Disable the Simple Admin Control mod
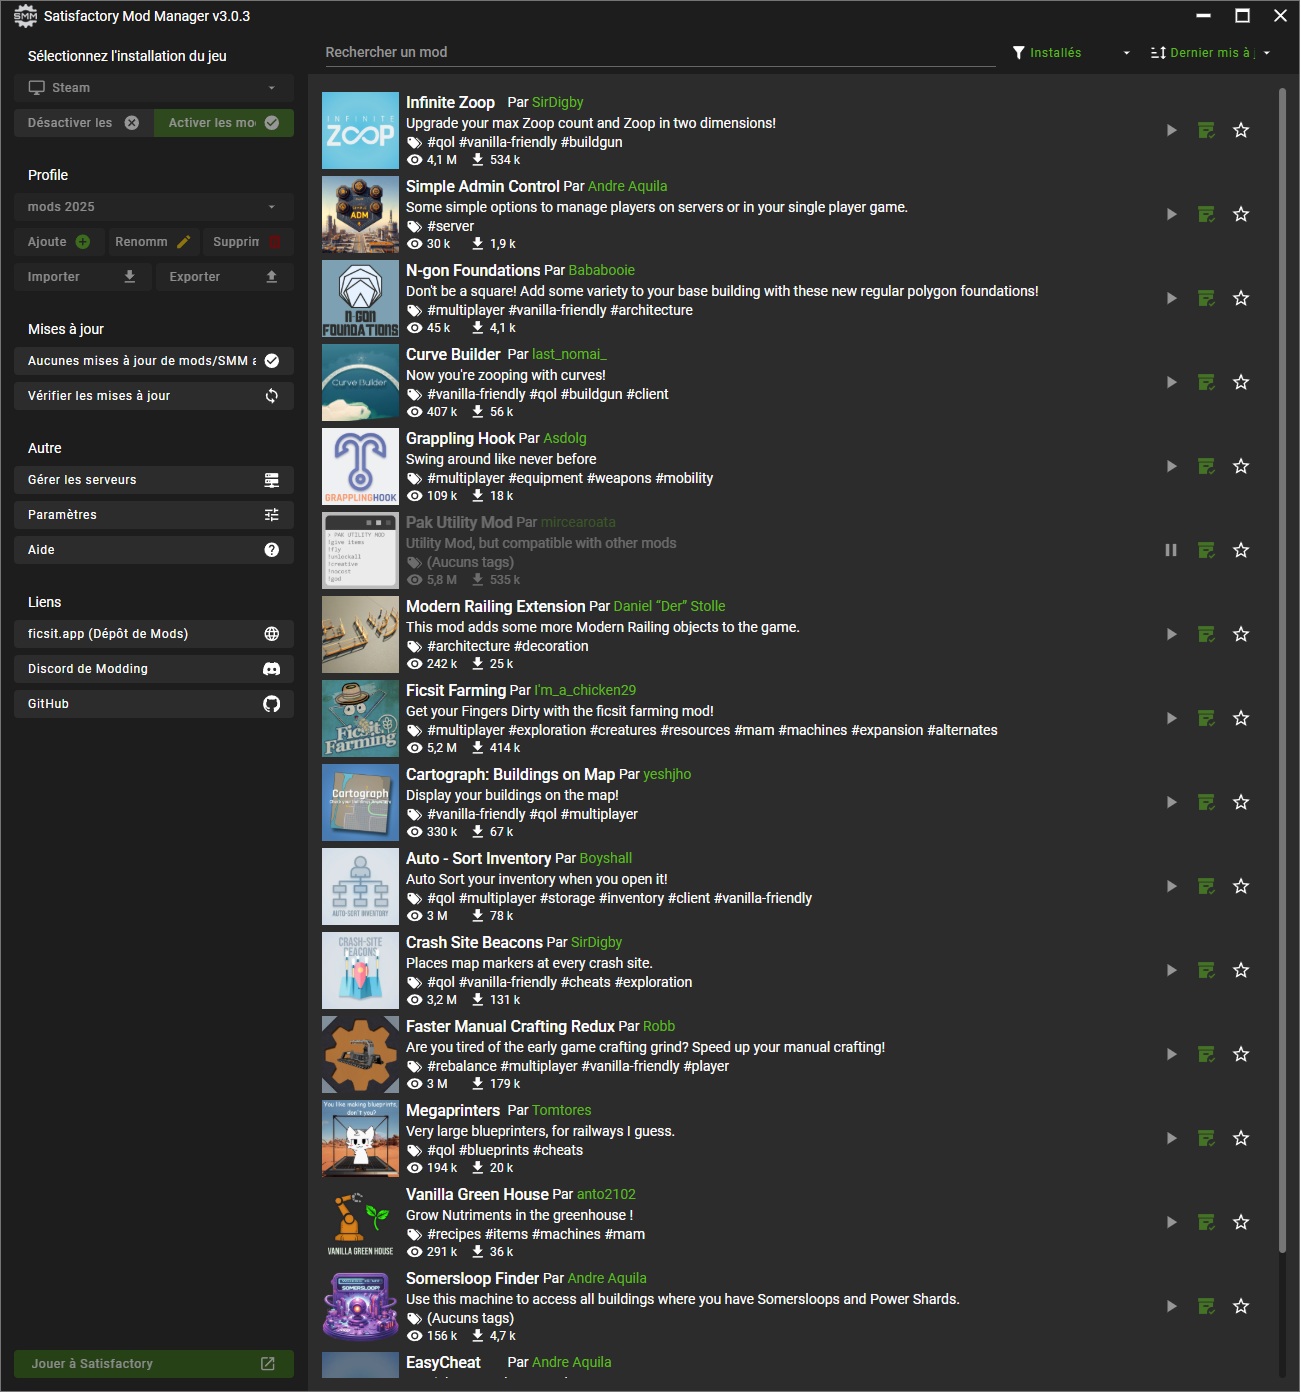 pos(1171,214)
